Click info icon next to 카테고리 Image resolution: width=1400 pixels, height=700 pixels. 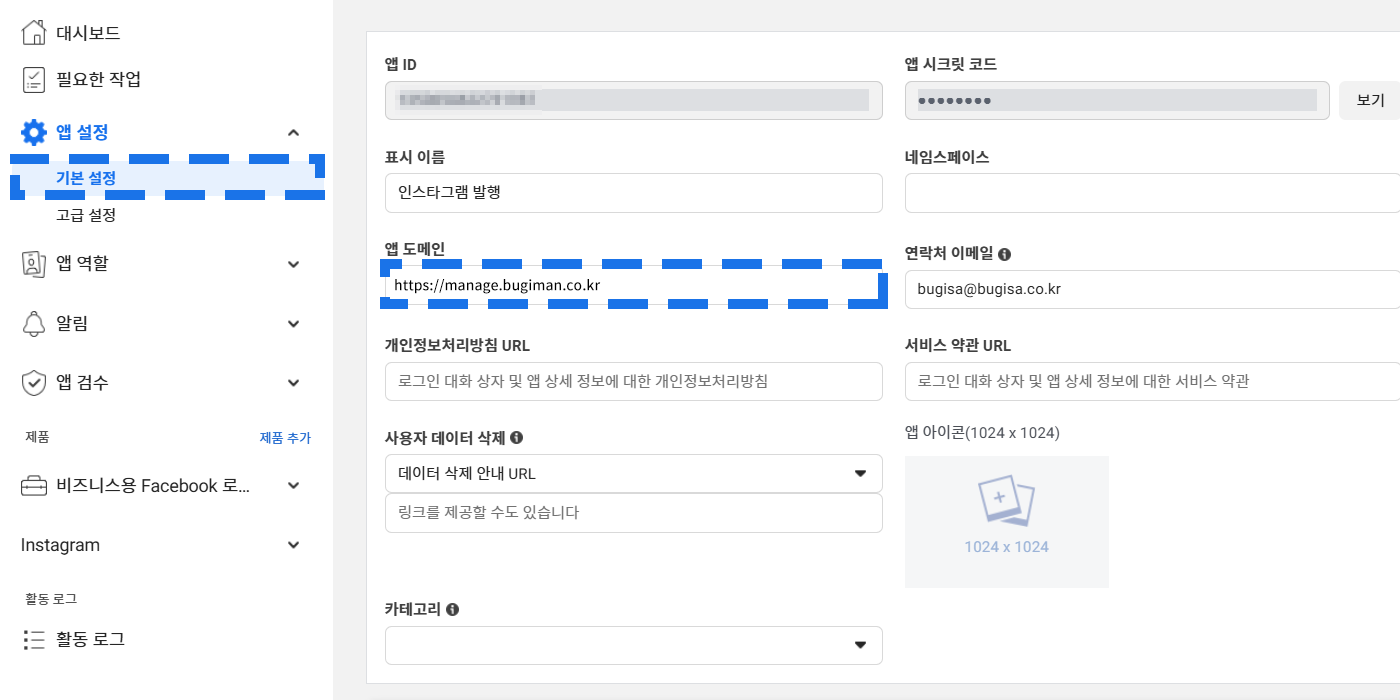452,609
